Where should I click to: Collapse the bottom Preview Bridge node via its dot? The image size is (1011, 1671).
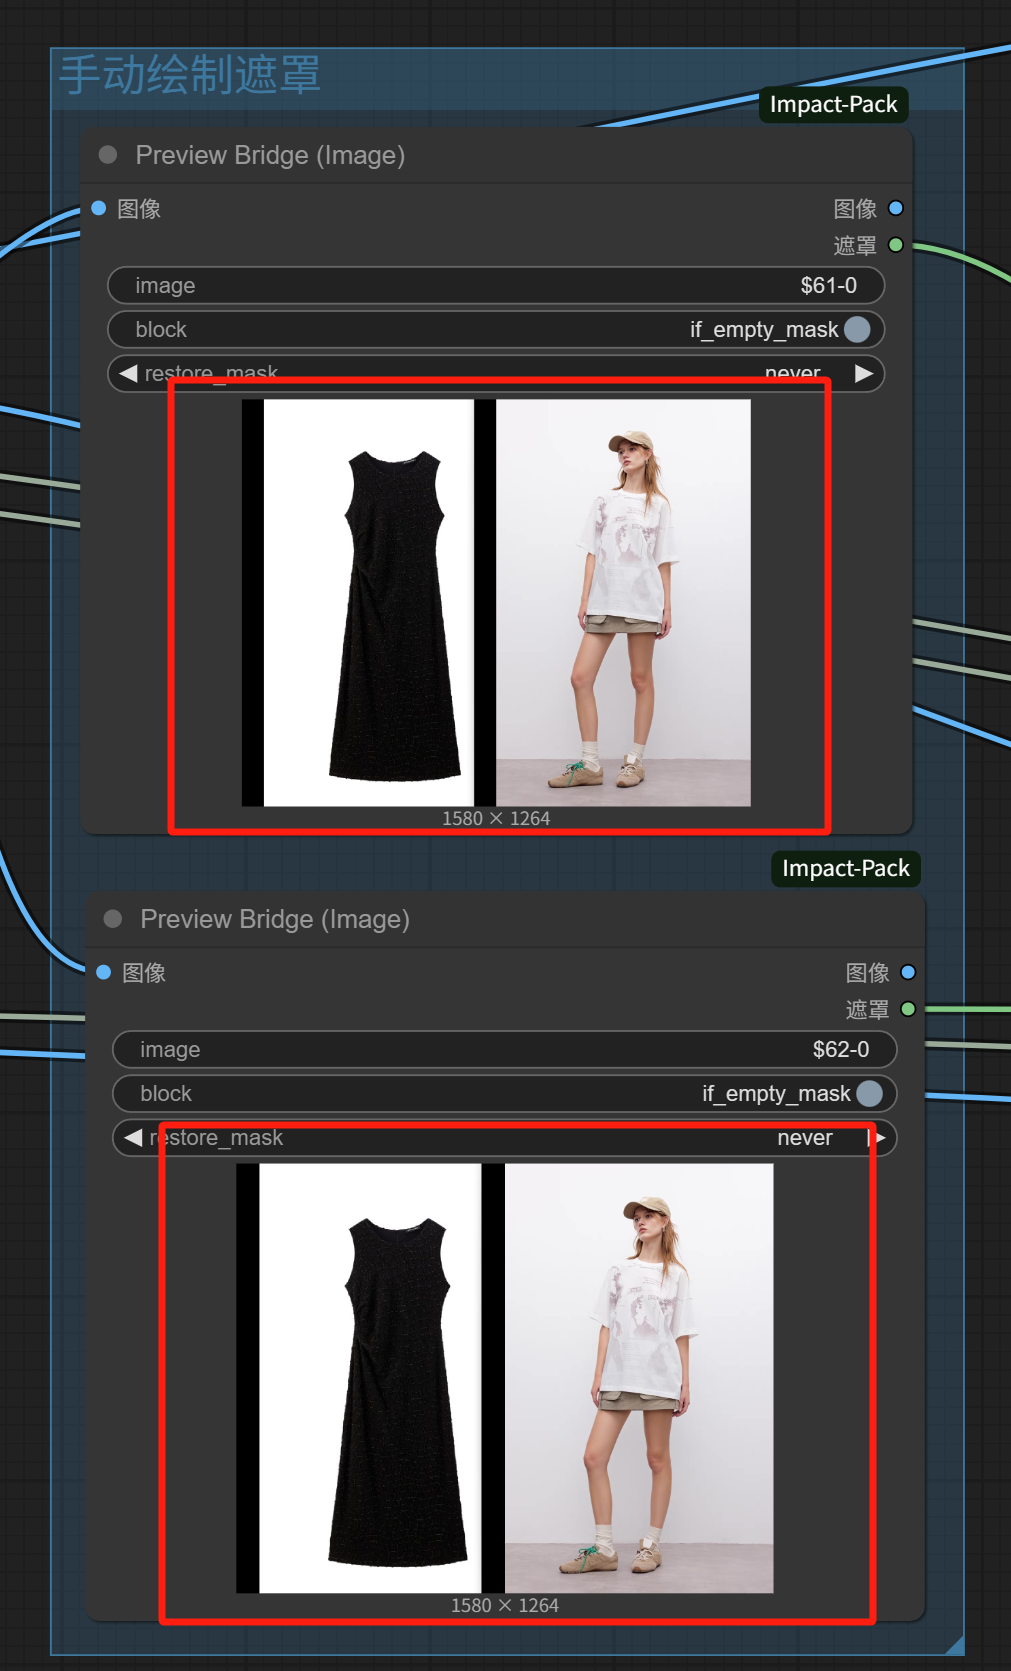point(113,919)
